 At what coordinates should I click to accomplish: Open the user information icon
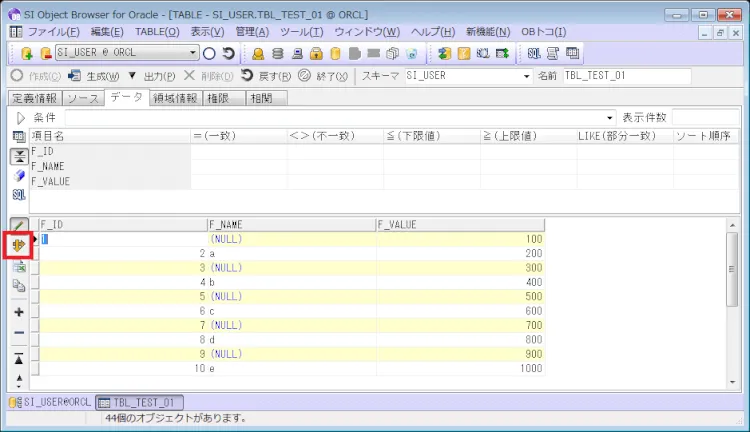click(x=258, y=53)
